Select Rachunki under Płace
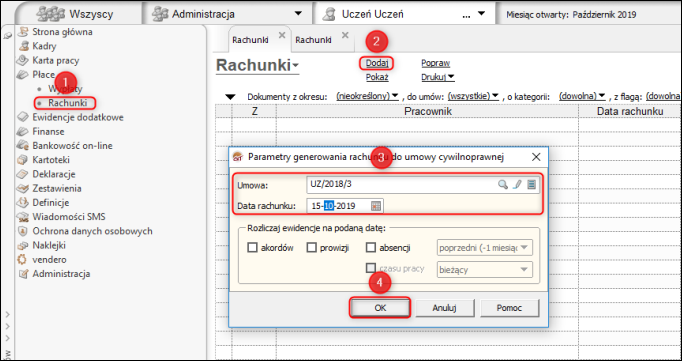This screenshot has width=682, height=361. (x=67, y=103)
